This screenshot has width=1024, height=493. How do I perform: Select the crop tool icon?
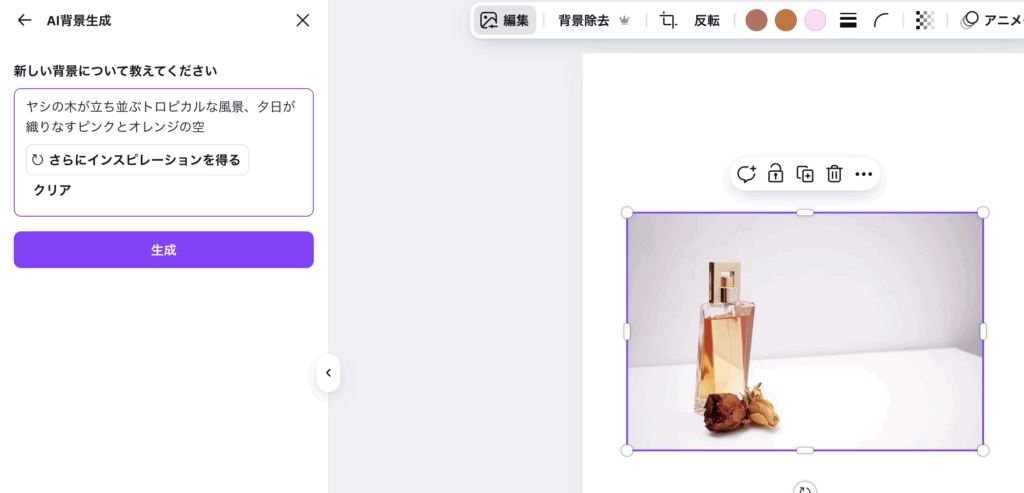[x=669, y=20]
